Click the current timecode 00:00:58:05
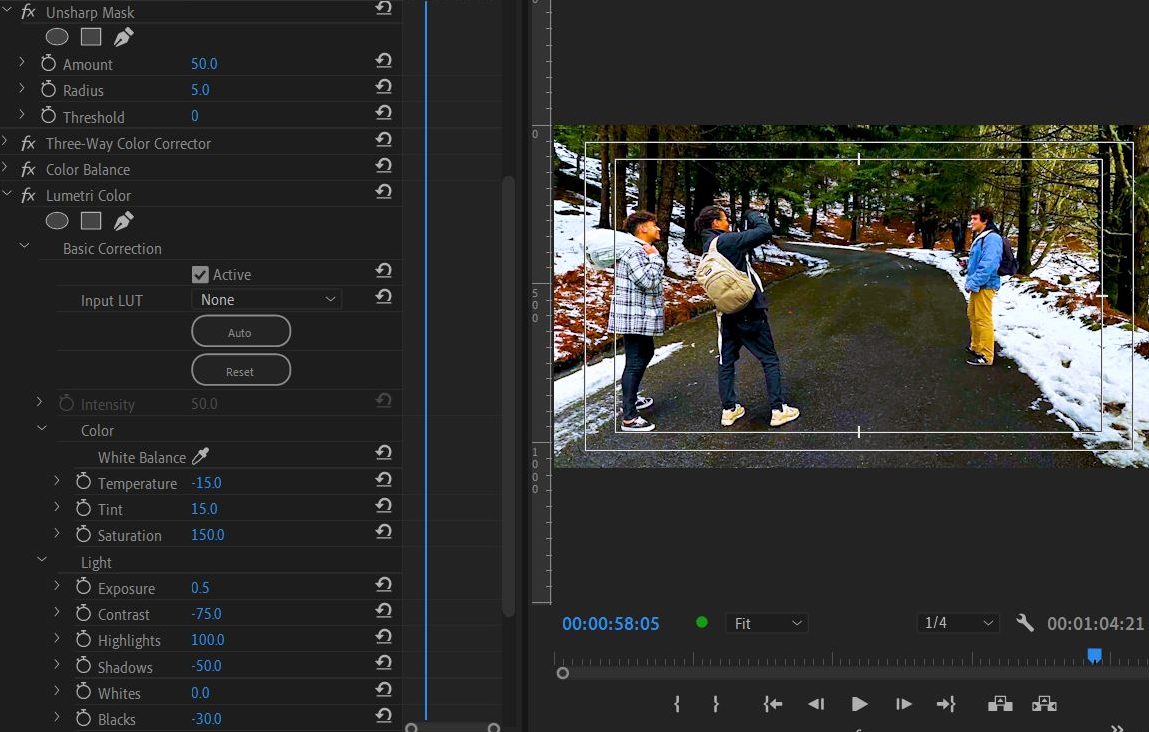The height and width of the screenshot is (732, 1149). [x=610, y=624]
